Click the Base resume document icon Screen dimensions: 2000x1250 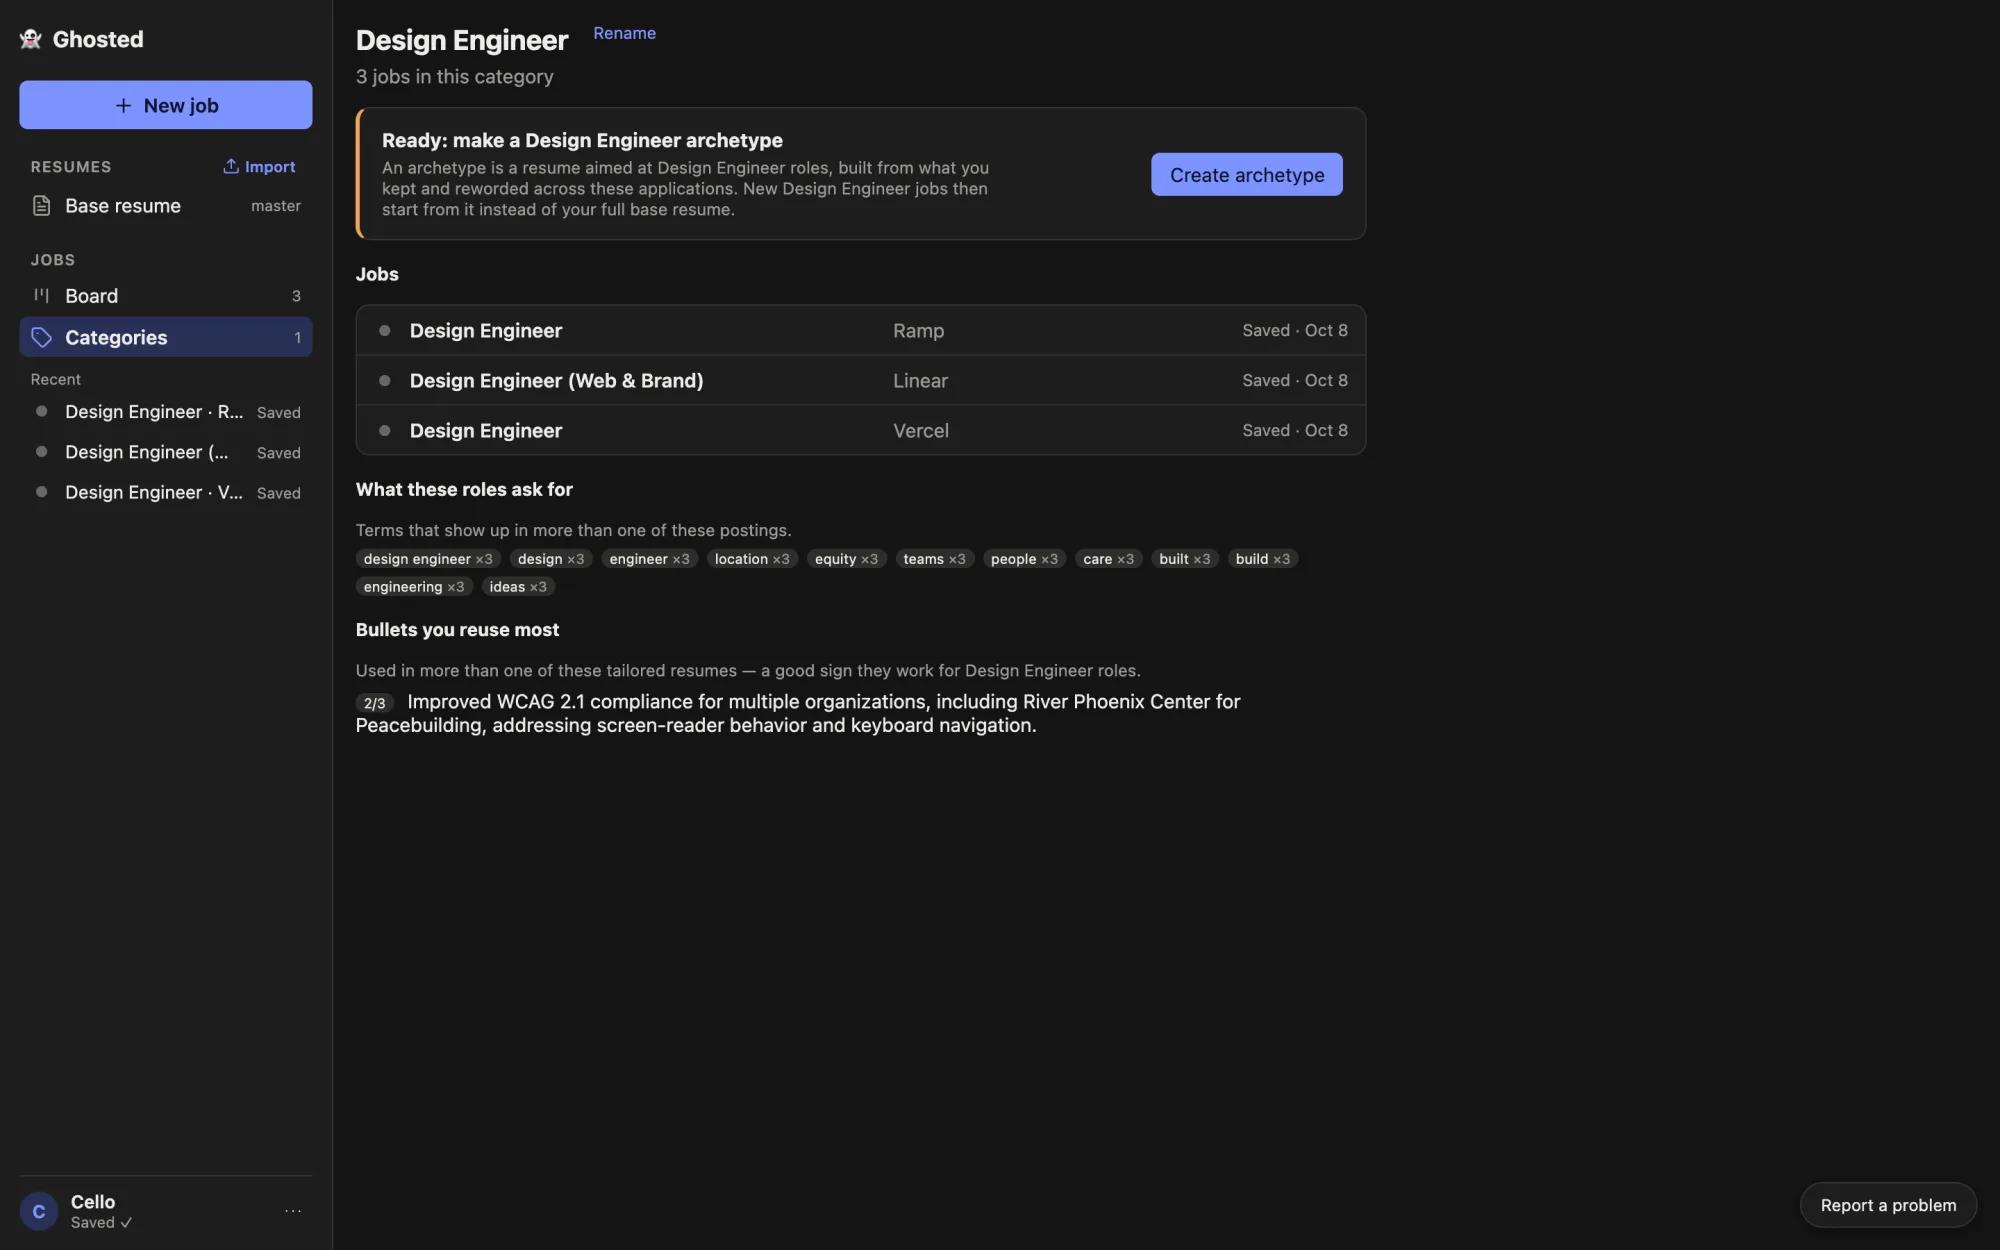pyautogui.click(x=41, y=206)
